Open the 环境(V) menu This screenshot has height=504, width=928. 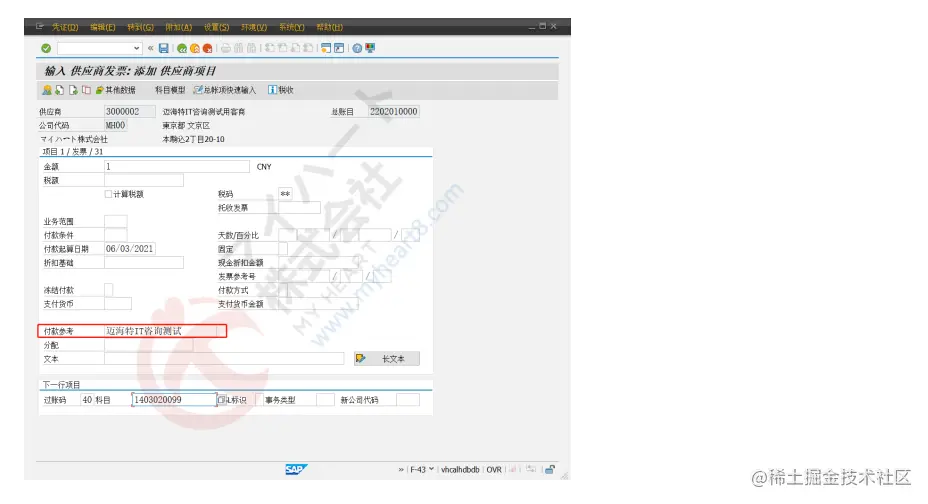coord(254,27)
